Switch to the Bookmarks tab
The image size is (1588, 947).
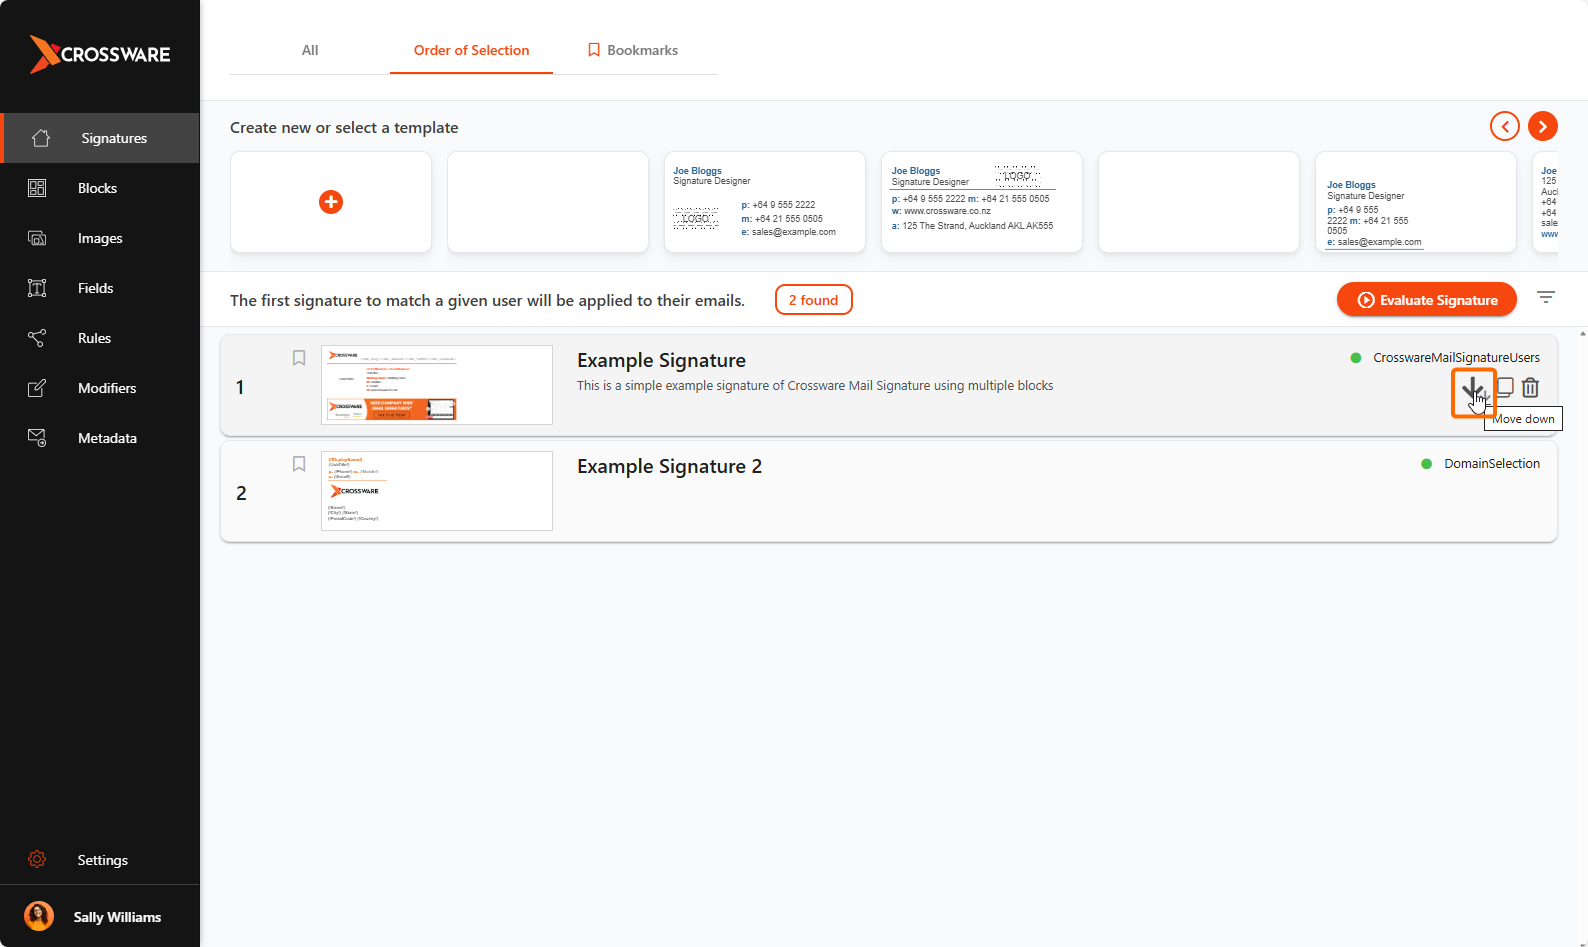633,50
